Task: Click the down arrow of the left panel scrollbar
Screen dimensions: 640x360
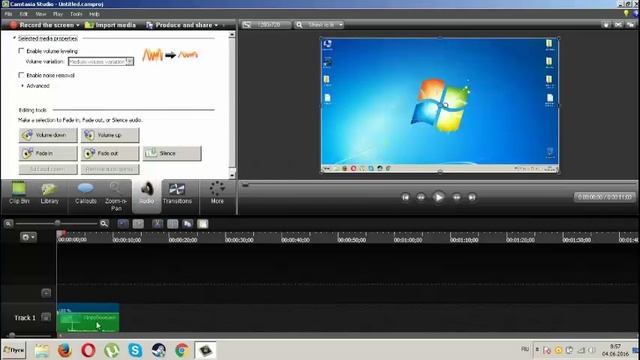Action: point(232,175)
